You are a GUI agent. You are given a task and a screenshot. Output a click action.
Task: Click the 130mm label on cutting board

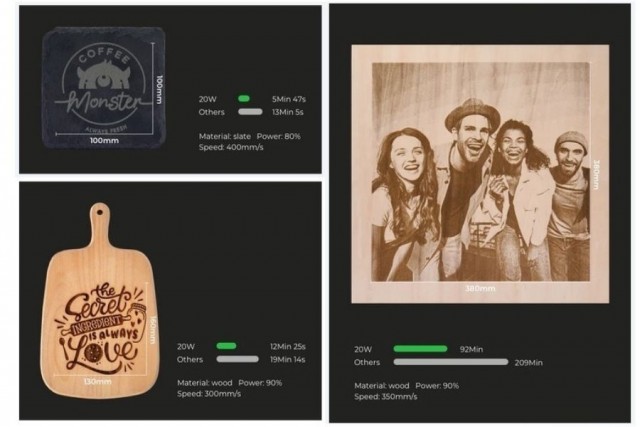[x=98, y=381]
